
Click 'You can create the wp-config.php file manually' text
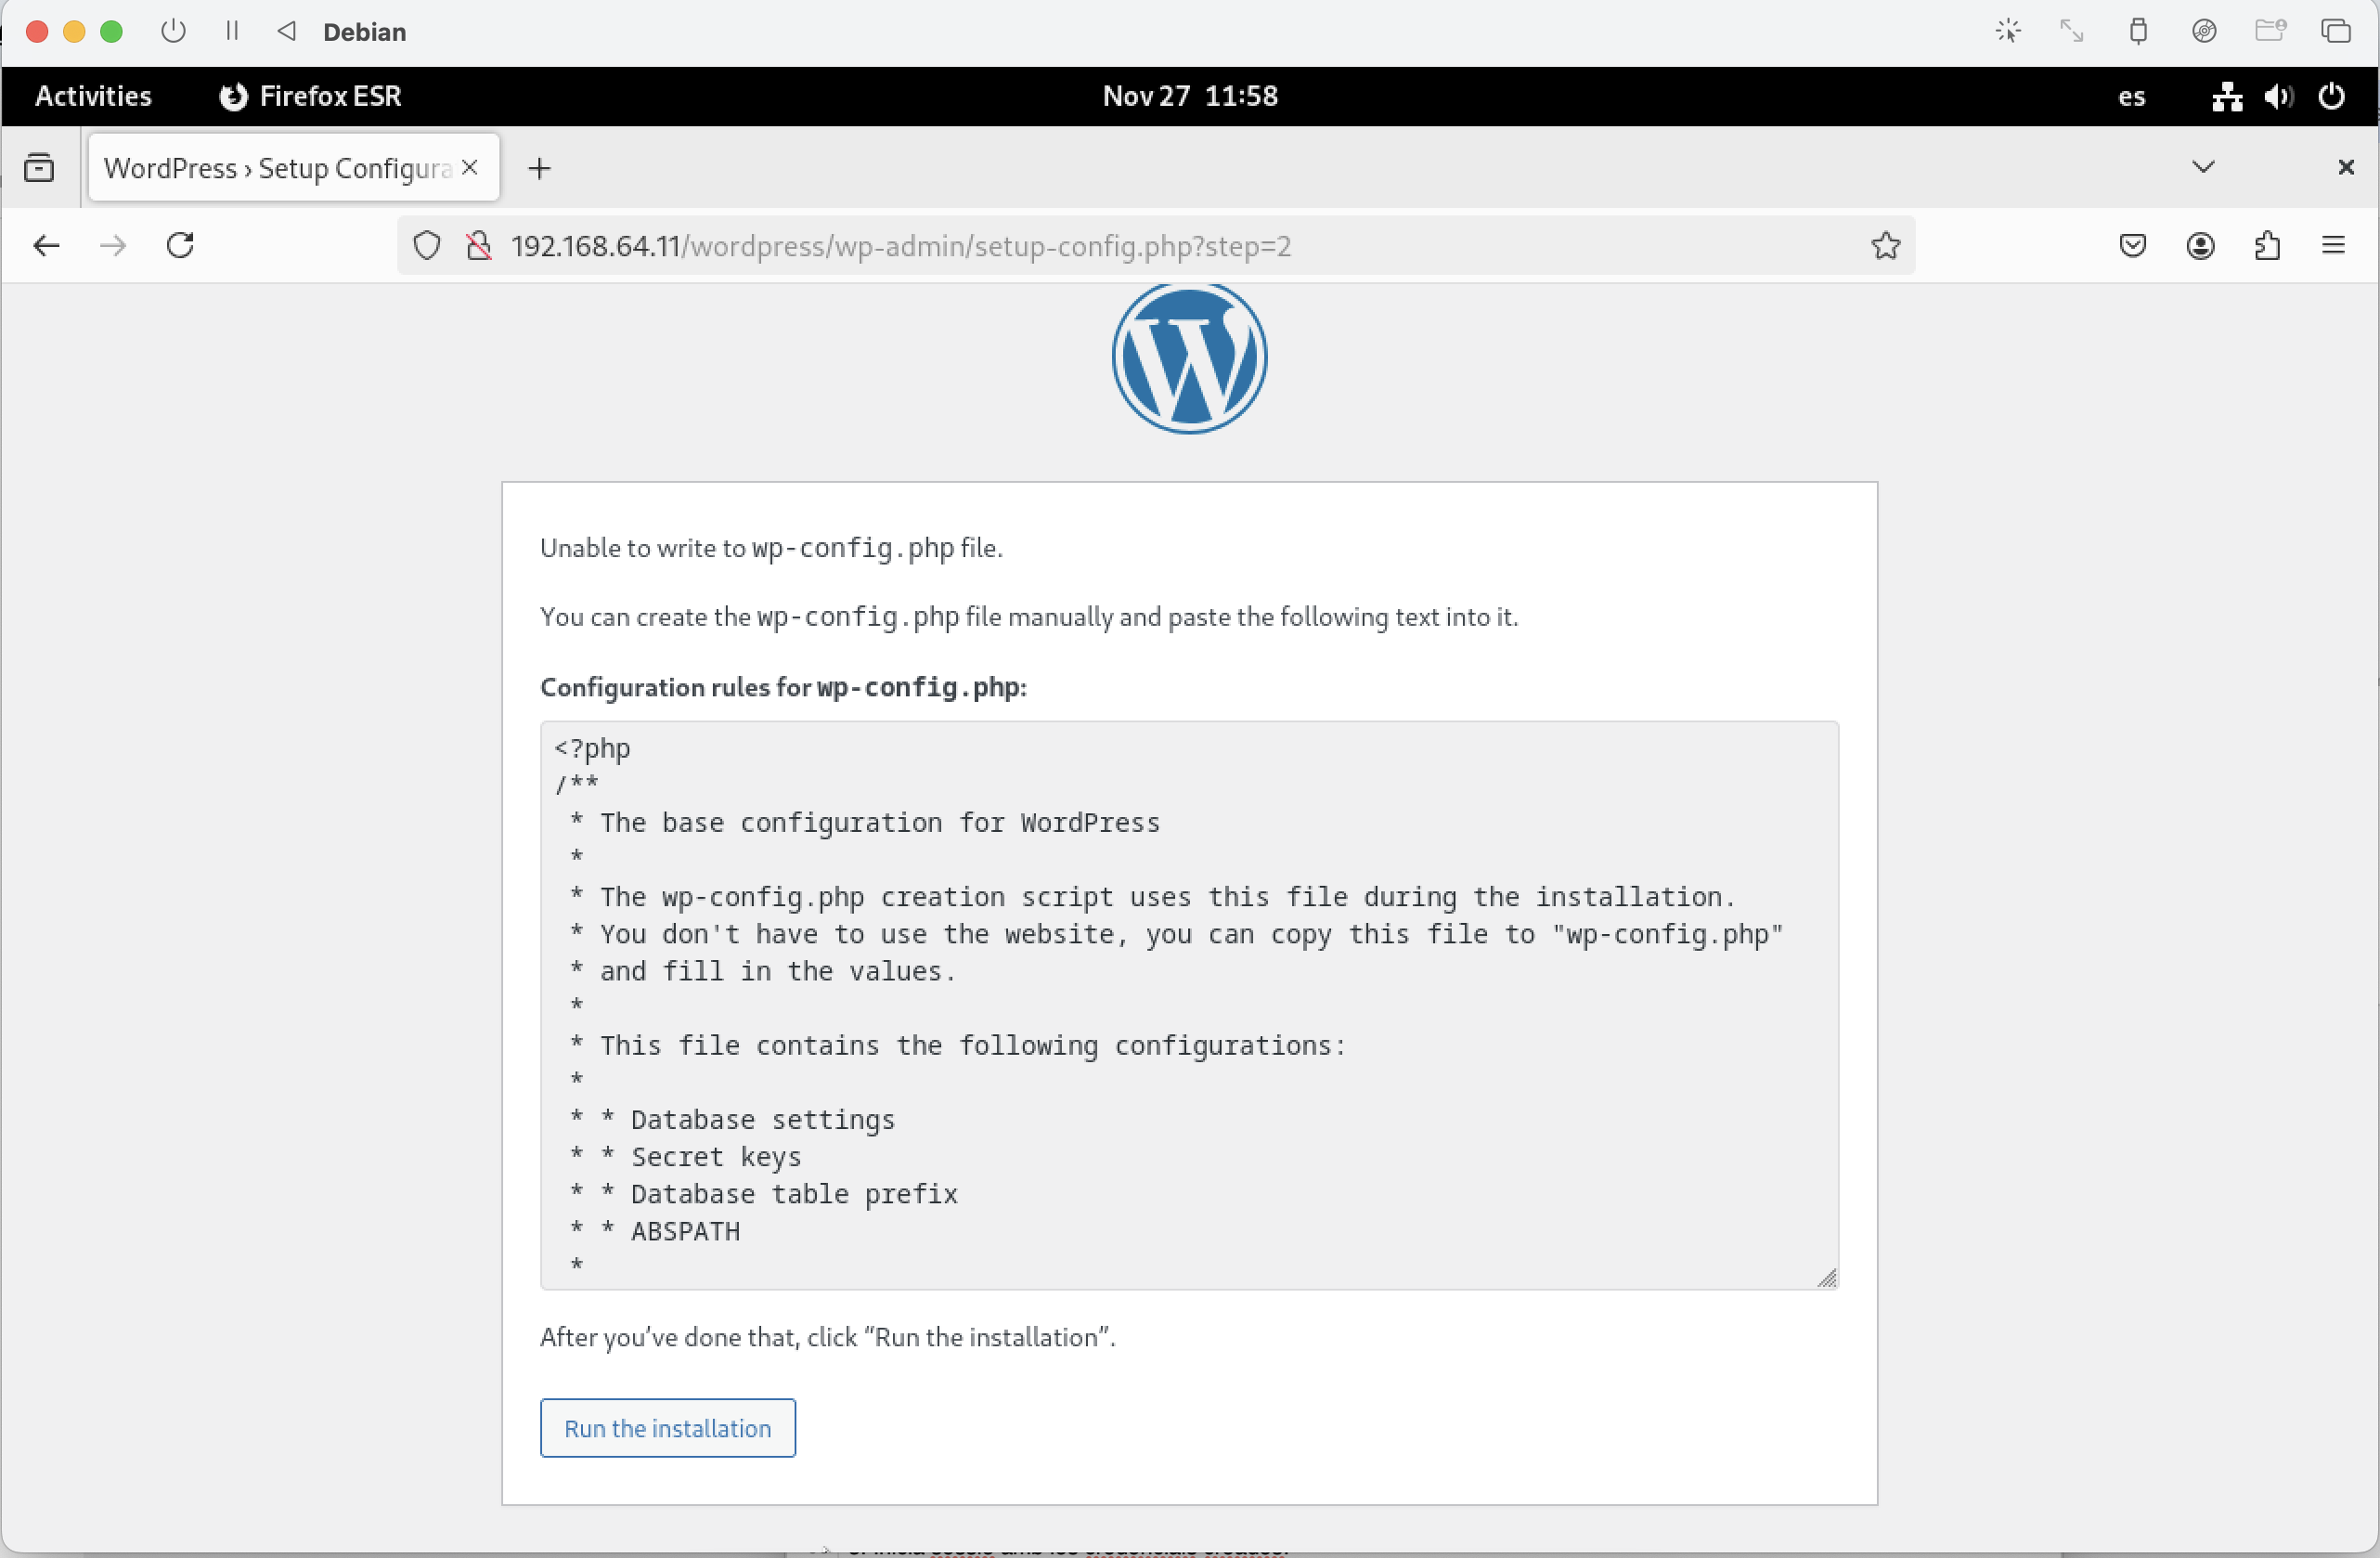[x=1029, y=617]
